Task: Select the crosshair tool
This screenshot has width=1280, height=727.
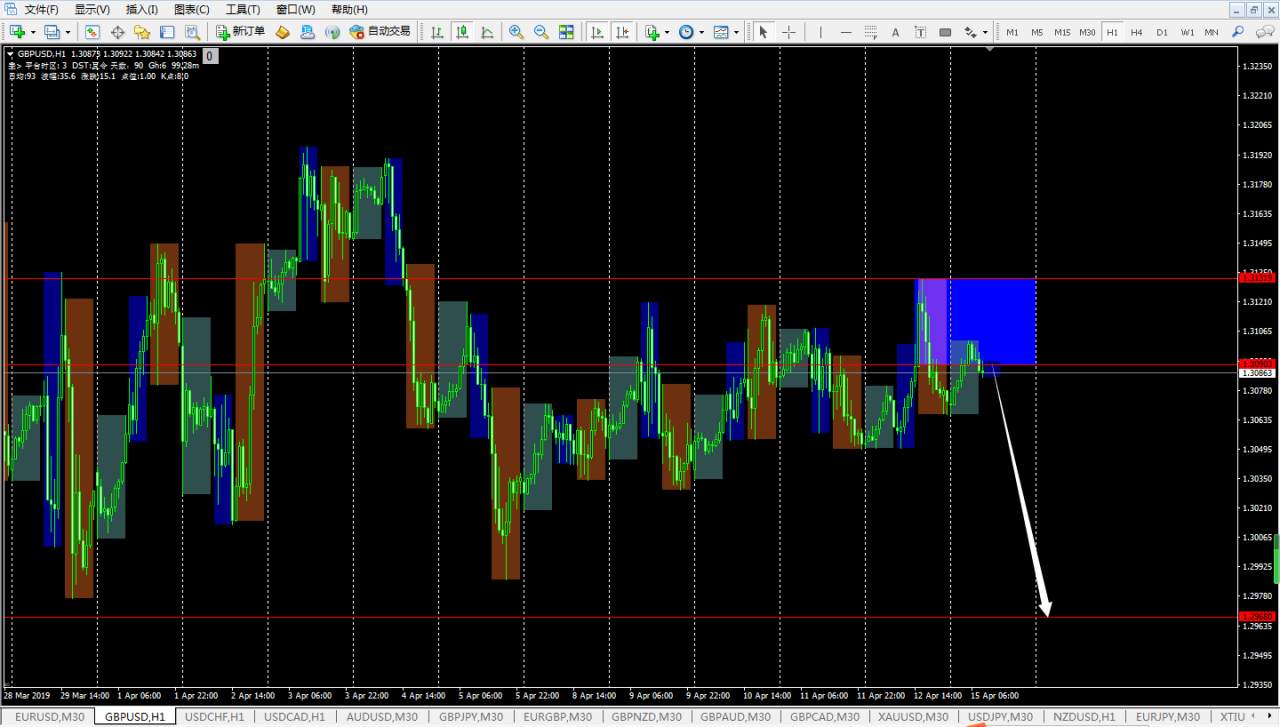Action: [x=789, y=32]
